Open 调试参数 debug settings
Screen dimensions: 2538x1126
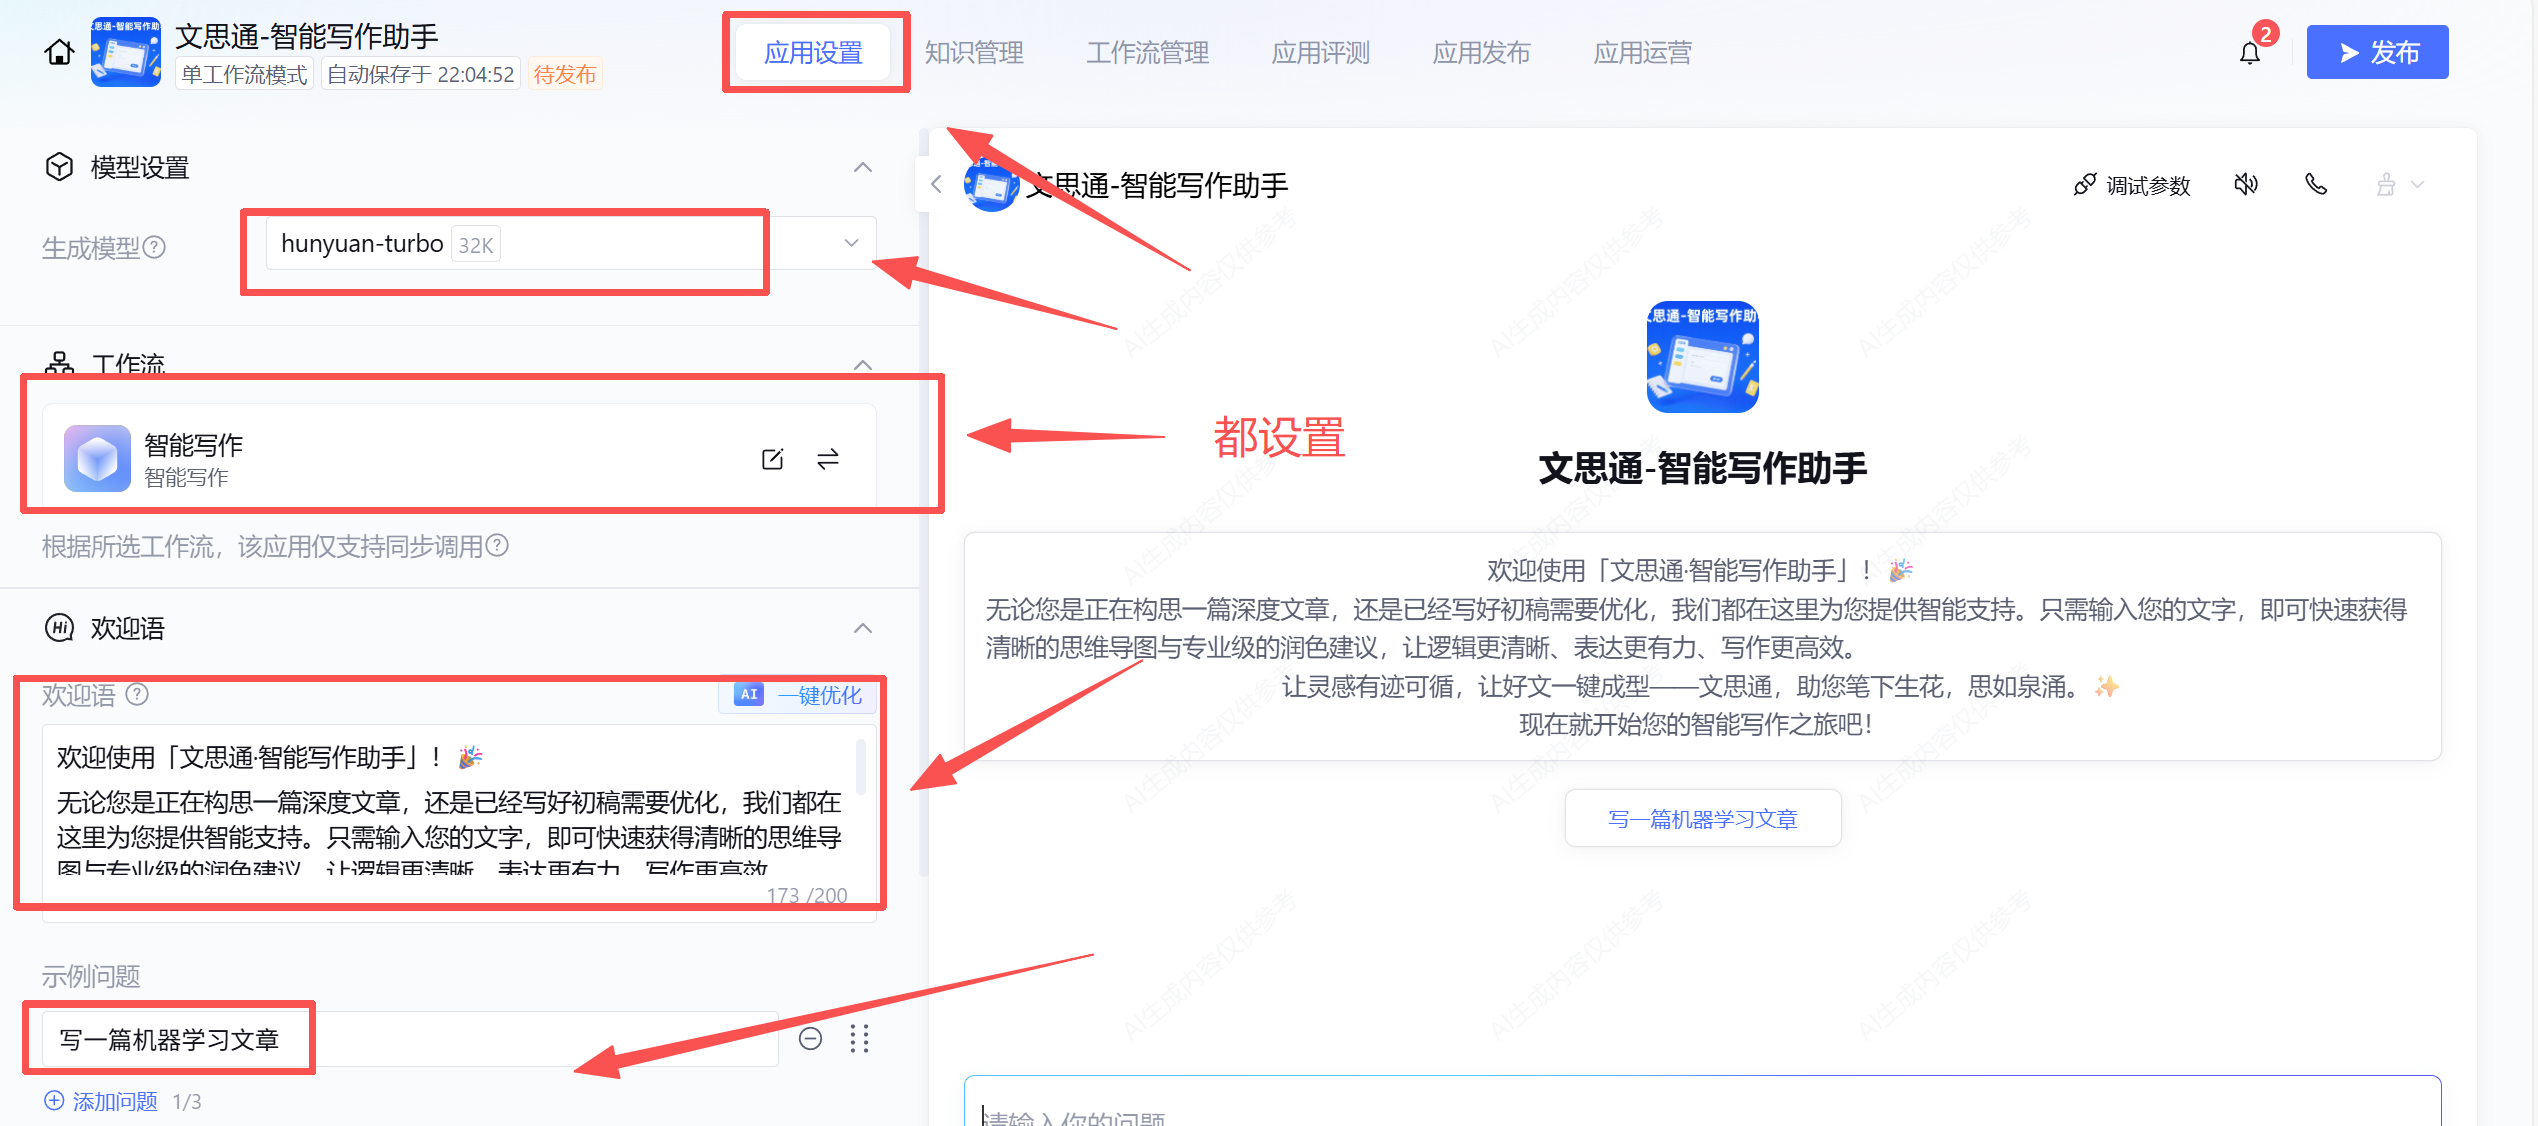point(2132,185)
